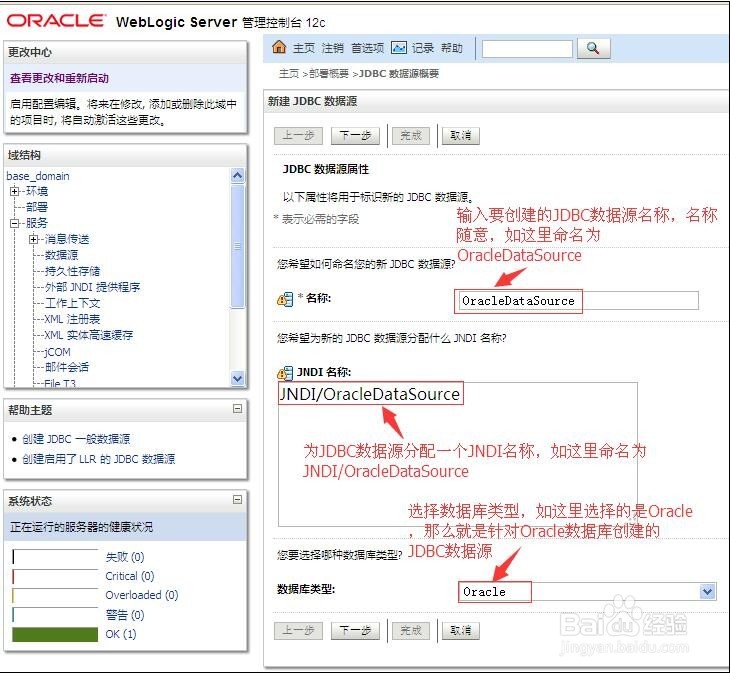Image resolution: width=730 pixels, height=673 pixels.
Task: Click the 失败 (0) status link
Action: click(x=125, y=557)
